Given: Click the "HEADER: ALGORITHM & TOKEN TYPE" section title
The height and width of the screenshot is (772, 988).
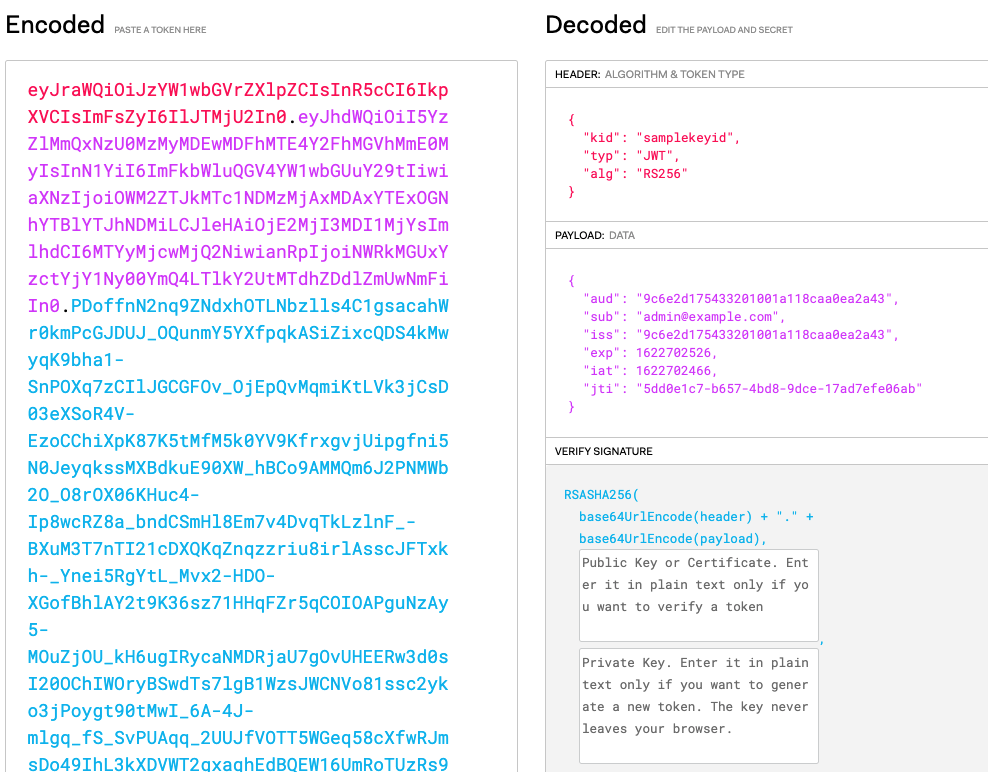Looking at the screenshot, I should 650,74.
